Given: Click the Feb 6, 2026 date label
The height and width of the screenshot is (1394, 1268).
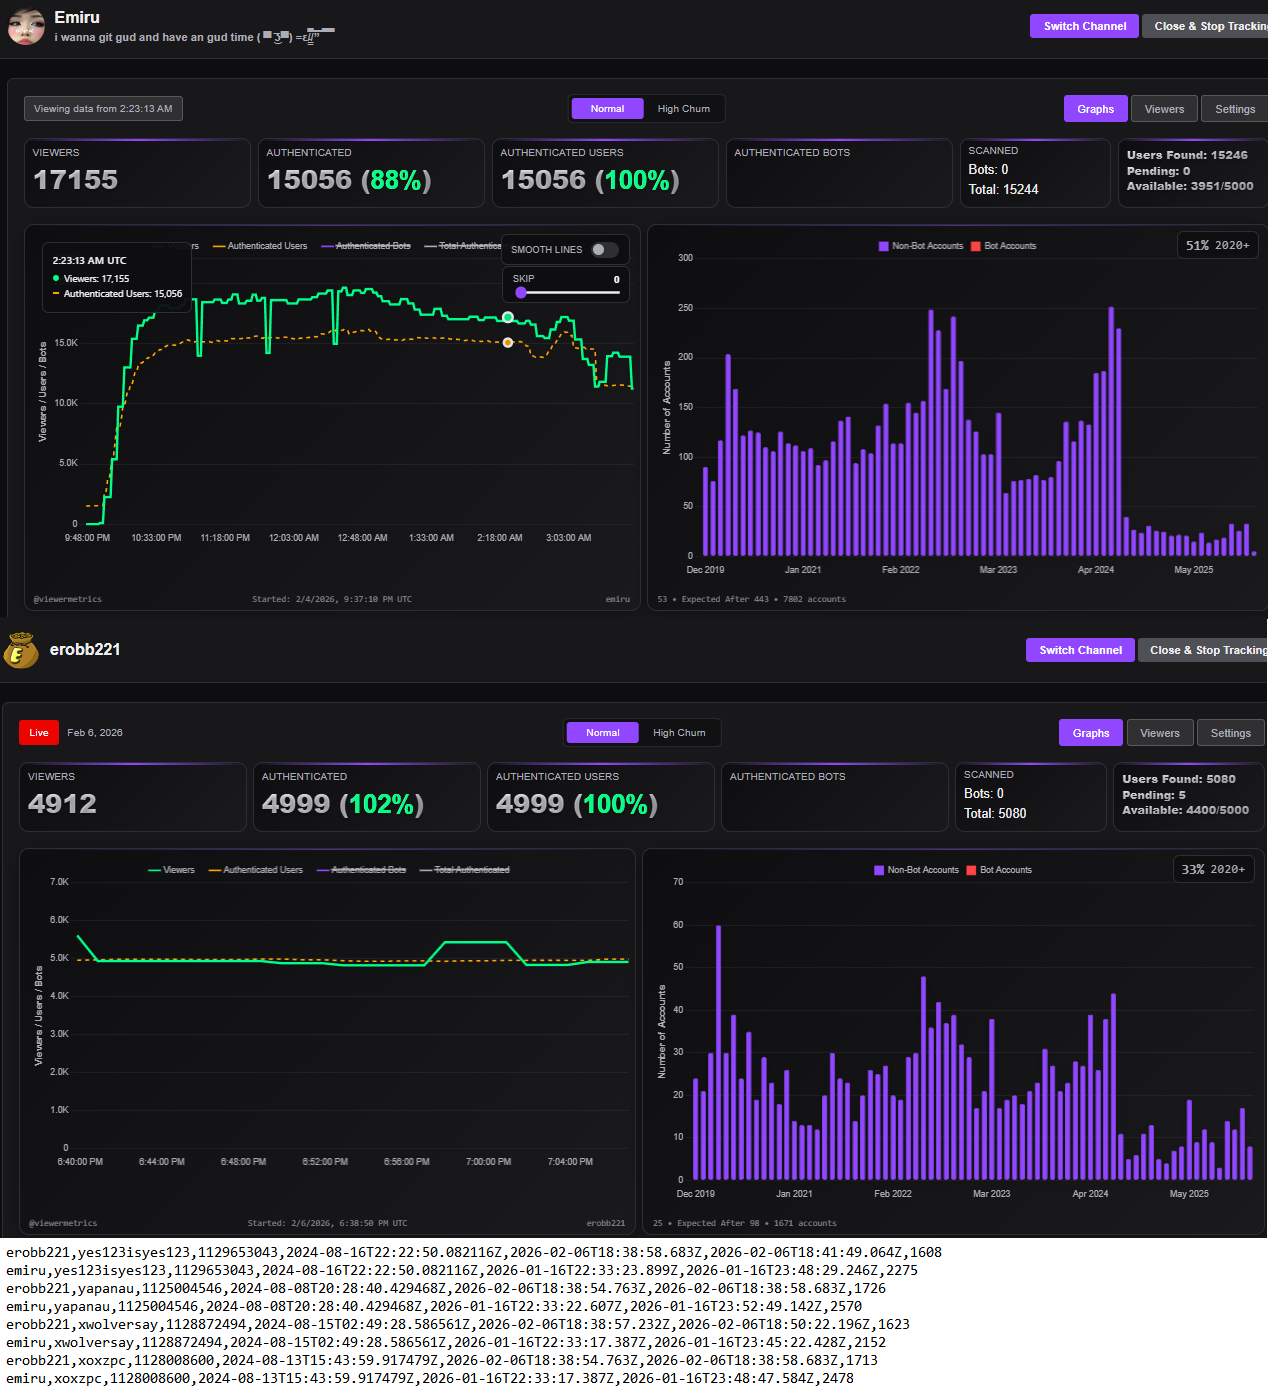Looking at the screenshot, I should (x=95, y=733).
